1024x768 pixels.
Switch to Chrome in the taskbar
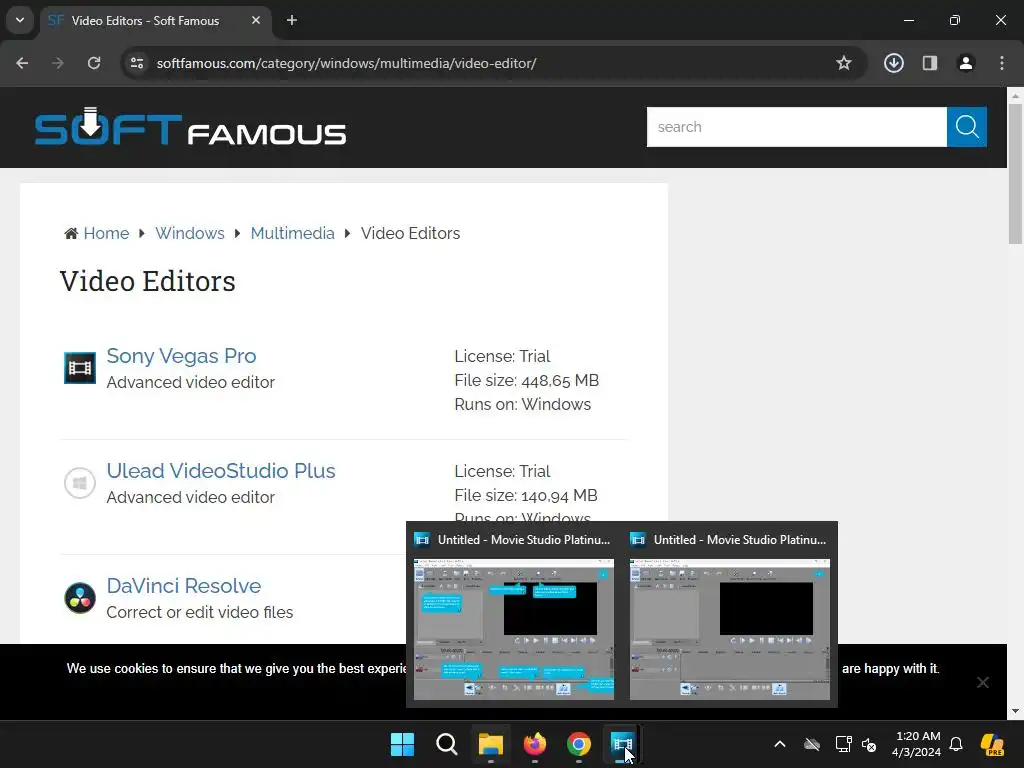click(x=579, y=744)
